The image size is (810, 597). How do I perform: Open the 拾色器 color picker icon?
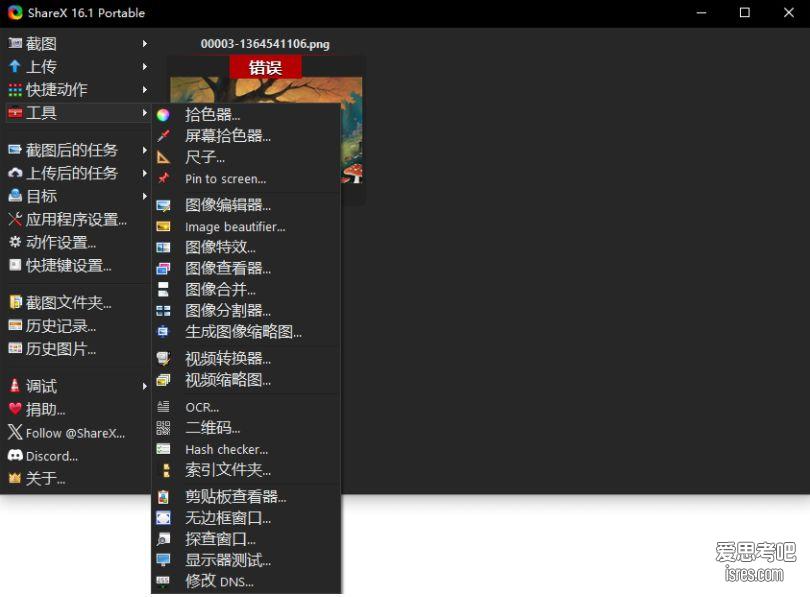(x=163, y=115)
